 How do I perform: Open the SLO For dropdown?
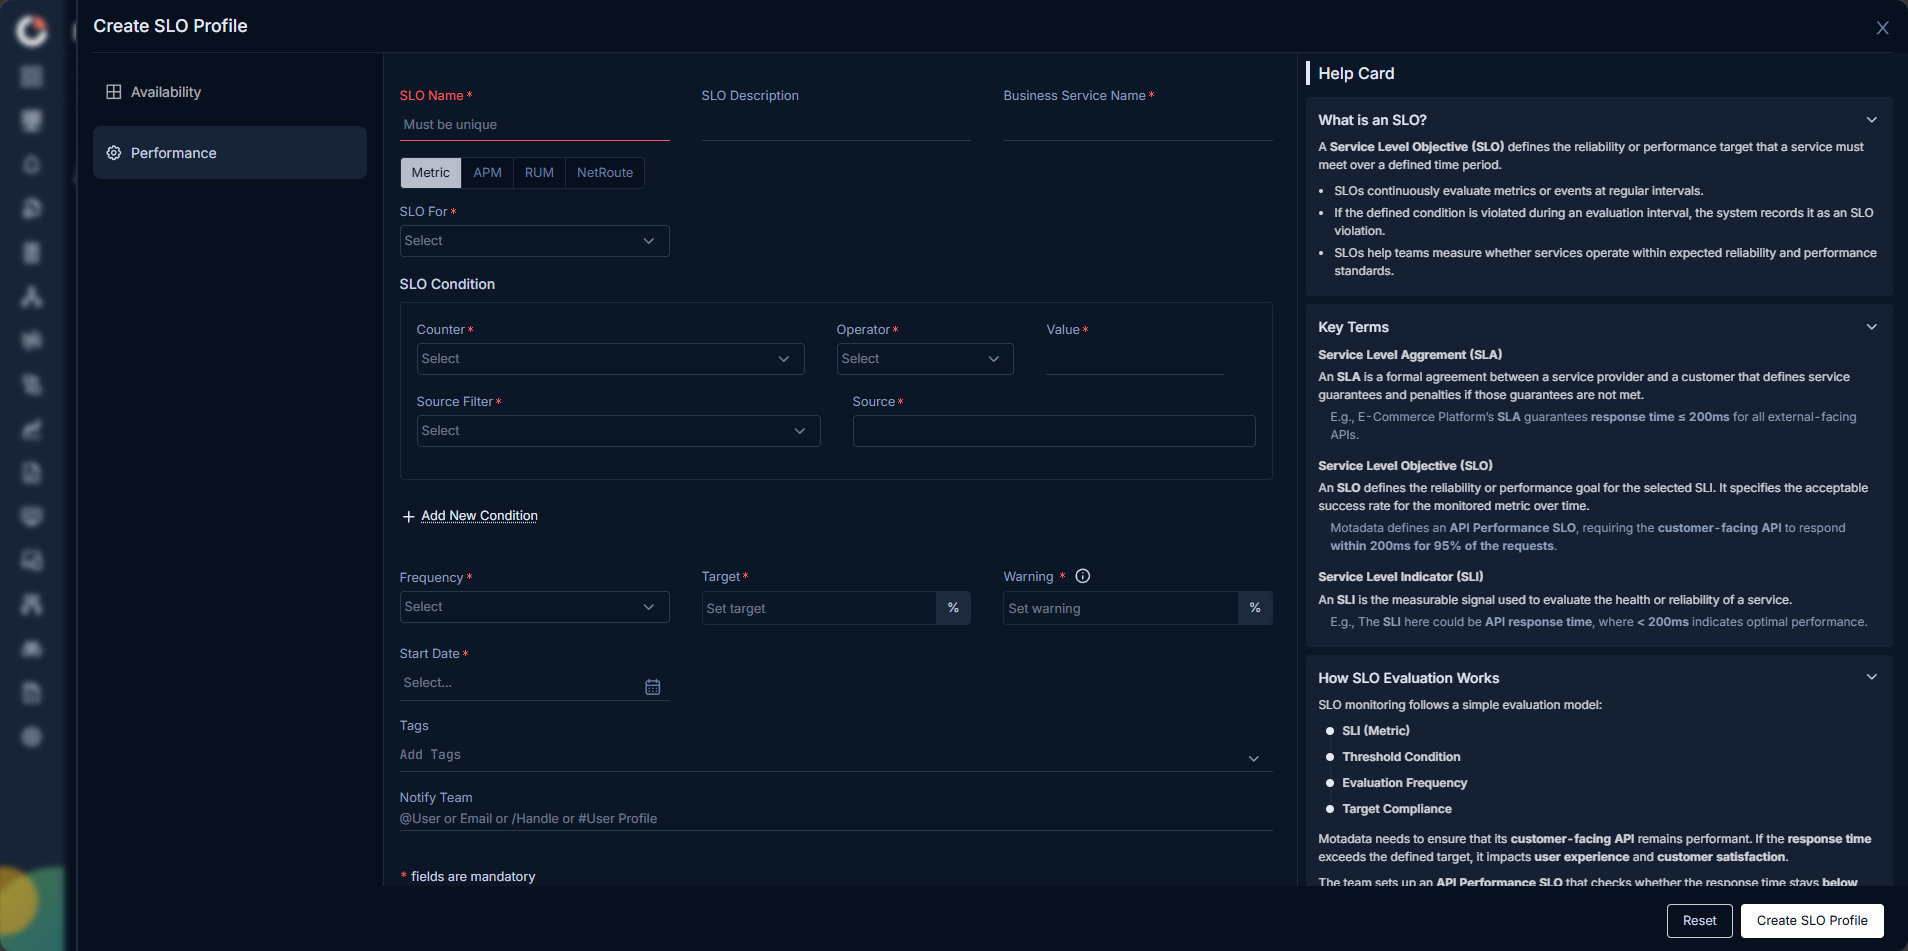point(535,241)
